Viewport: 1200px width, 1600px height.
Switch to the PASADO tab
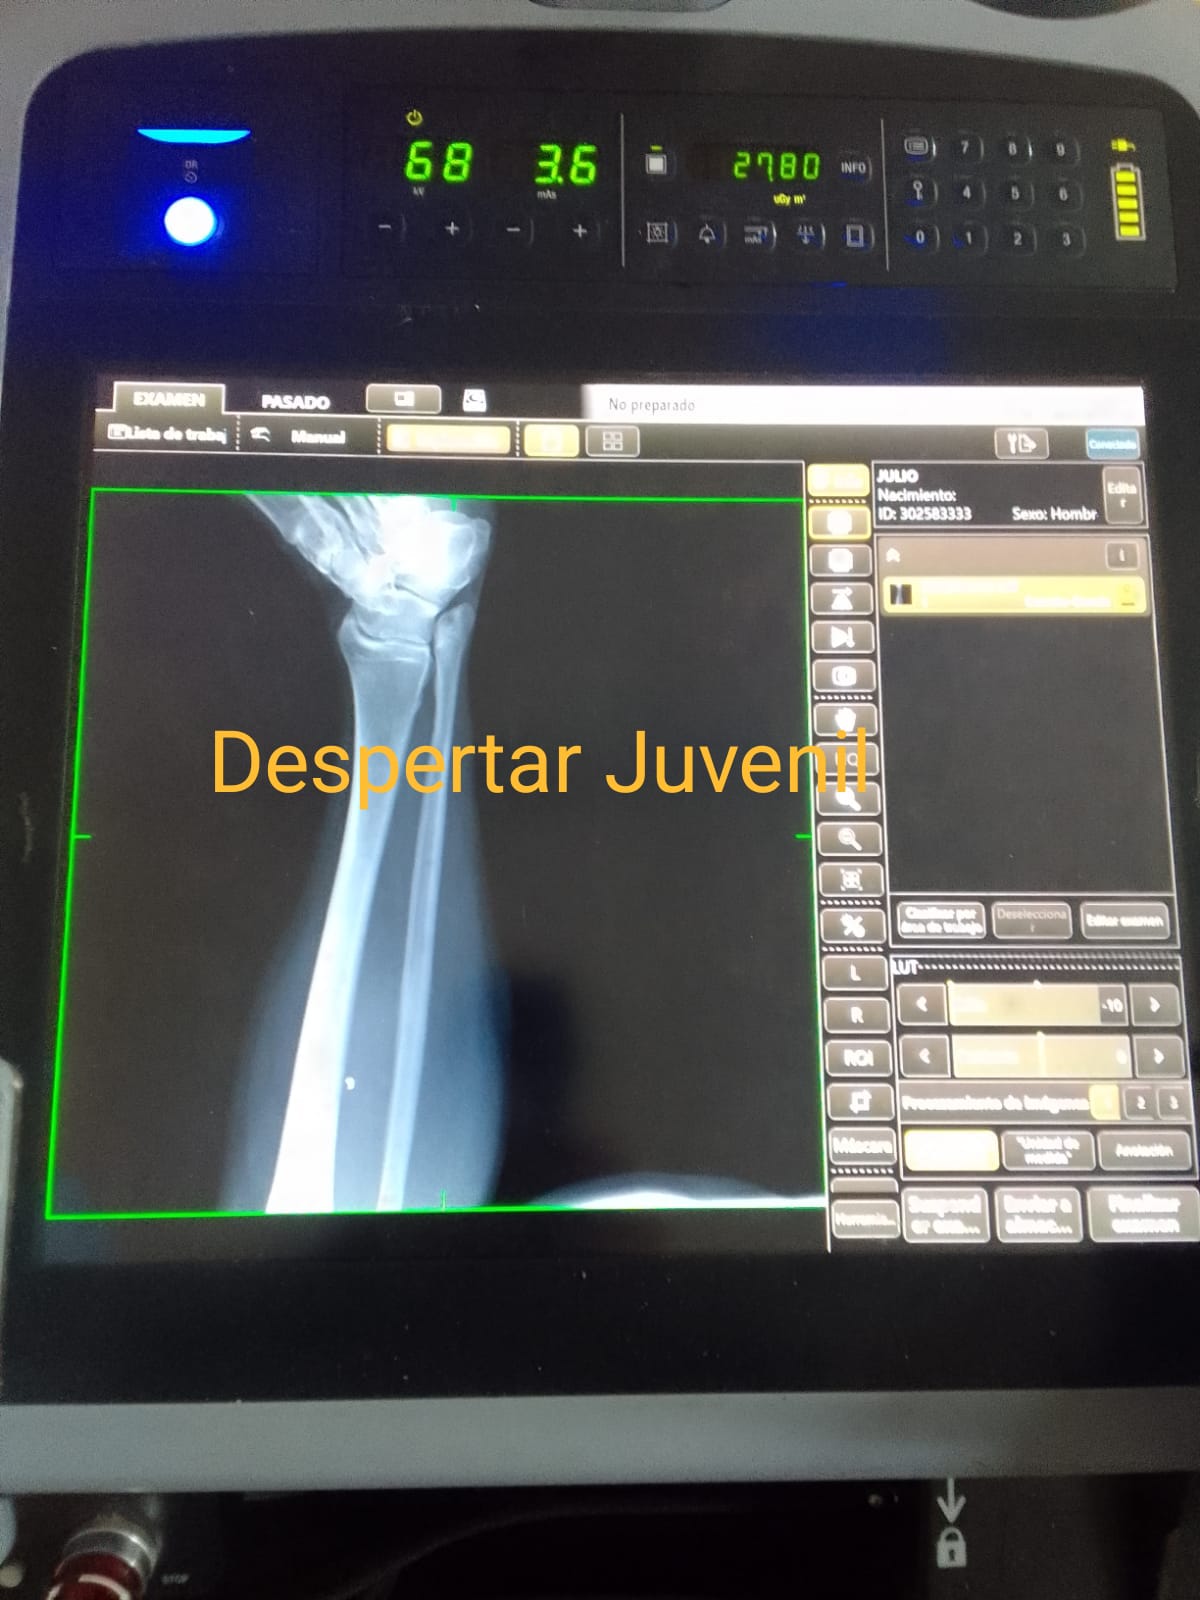click(x=295, y=402)
